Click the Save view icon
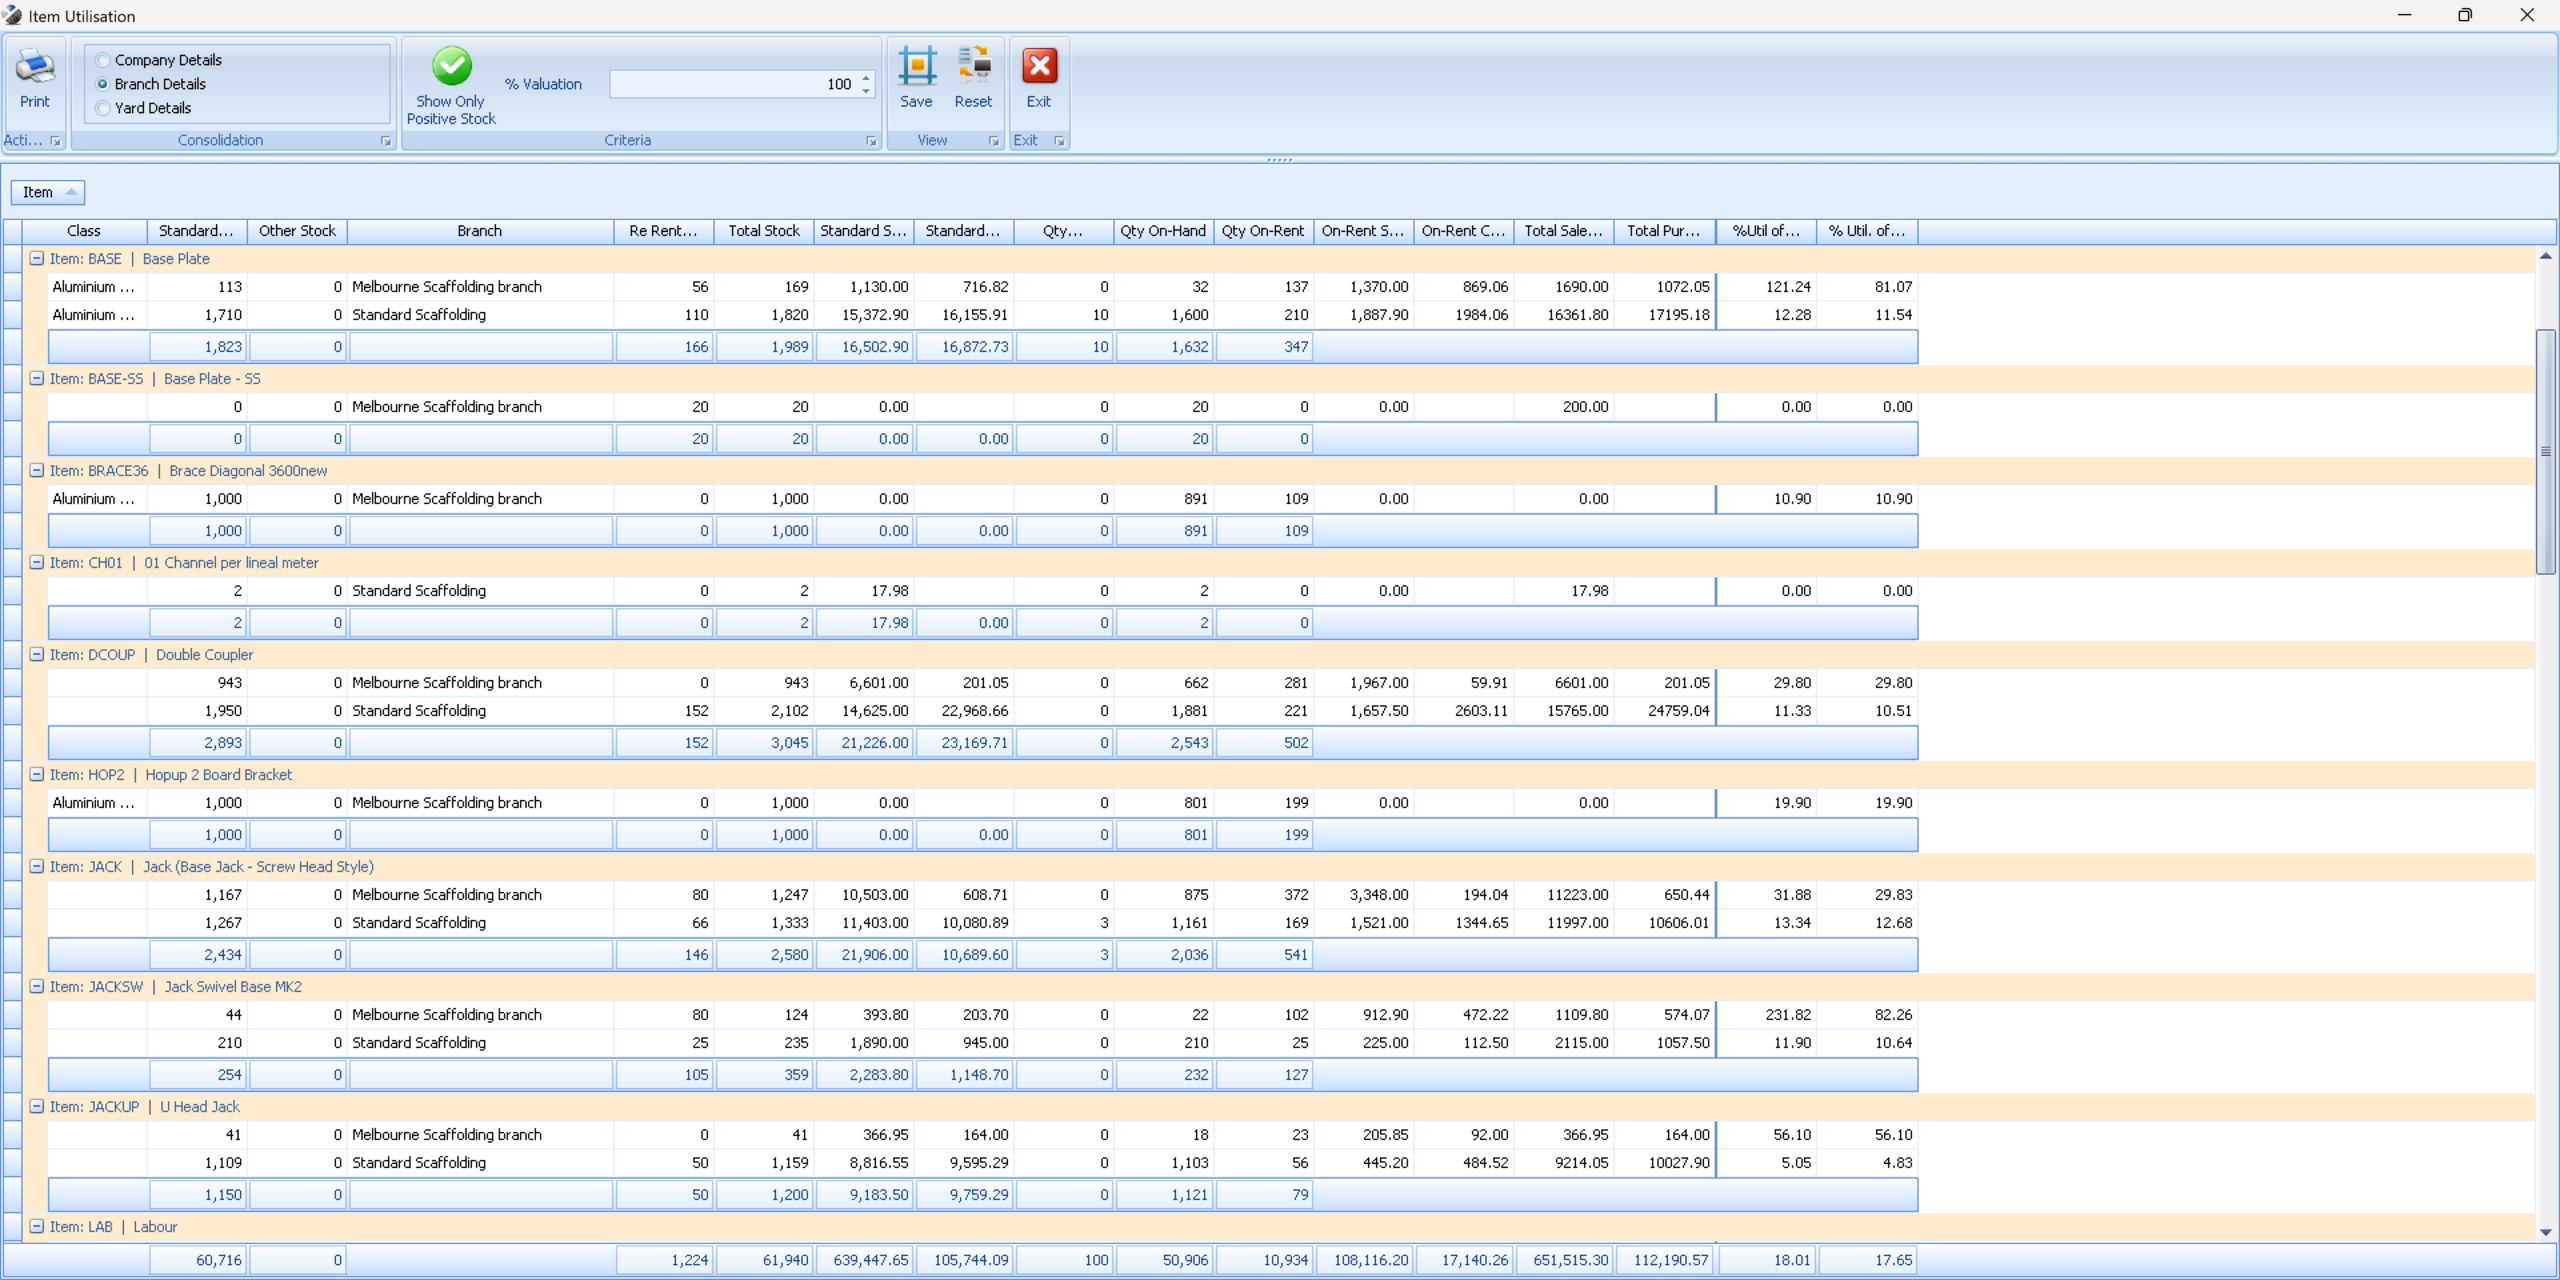Screen dimensions: 2560x1280 click(x=916, y=68)
